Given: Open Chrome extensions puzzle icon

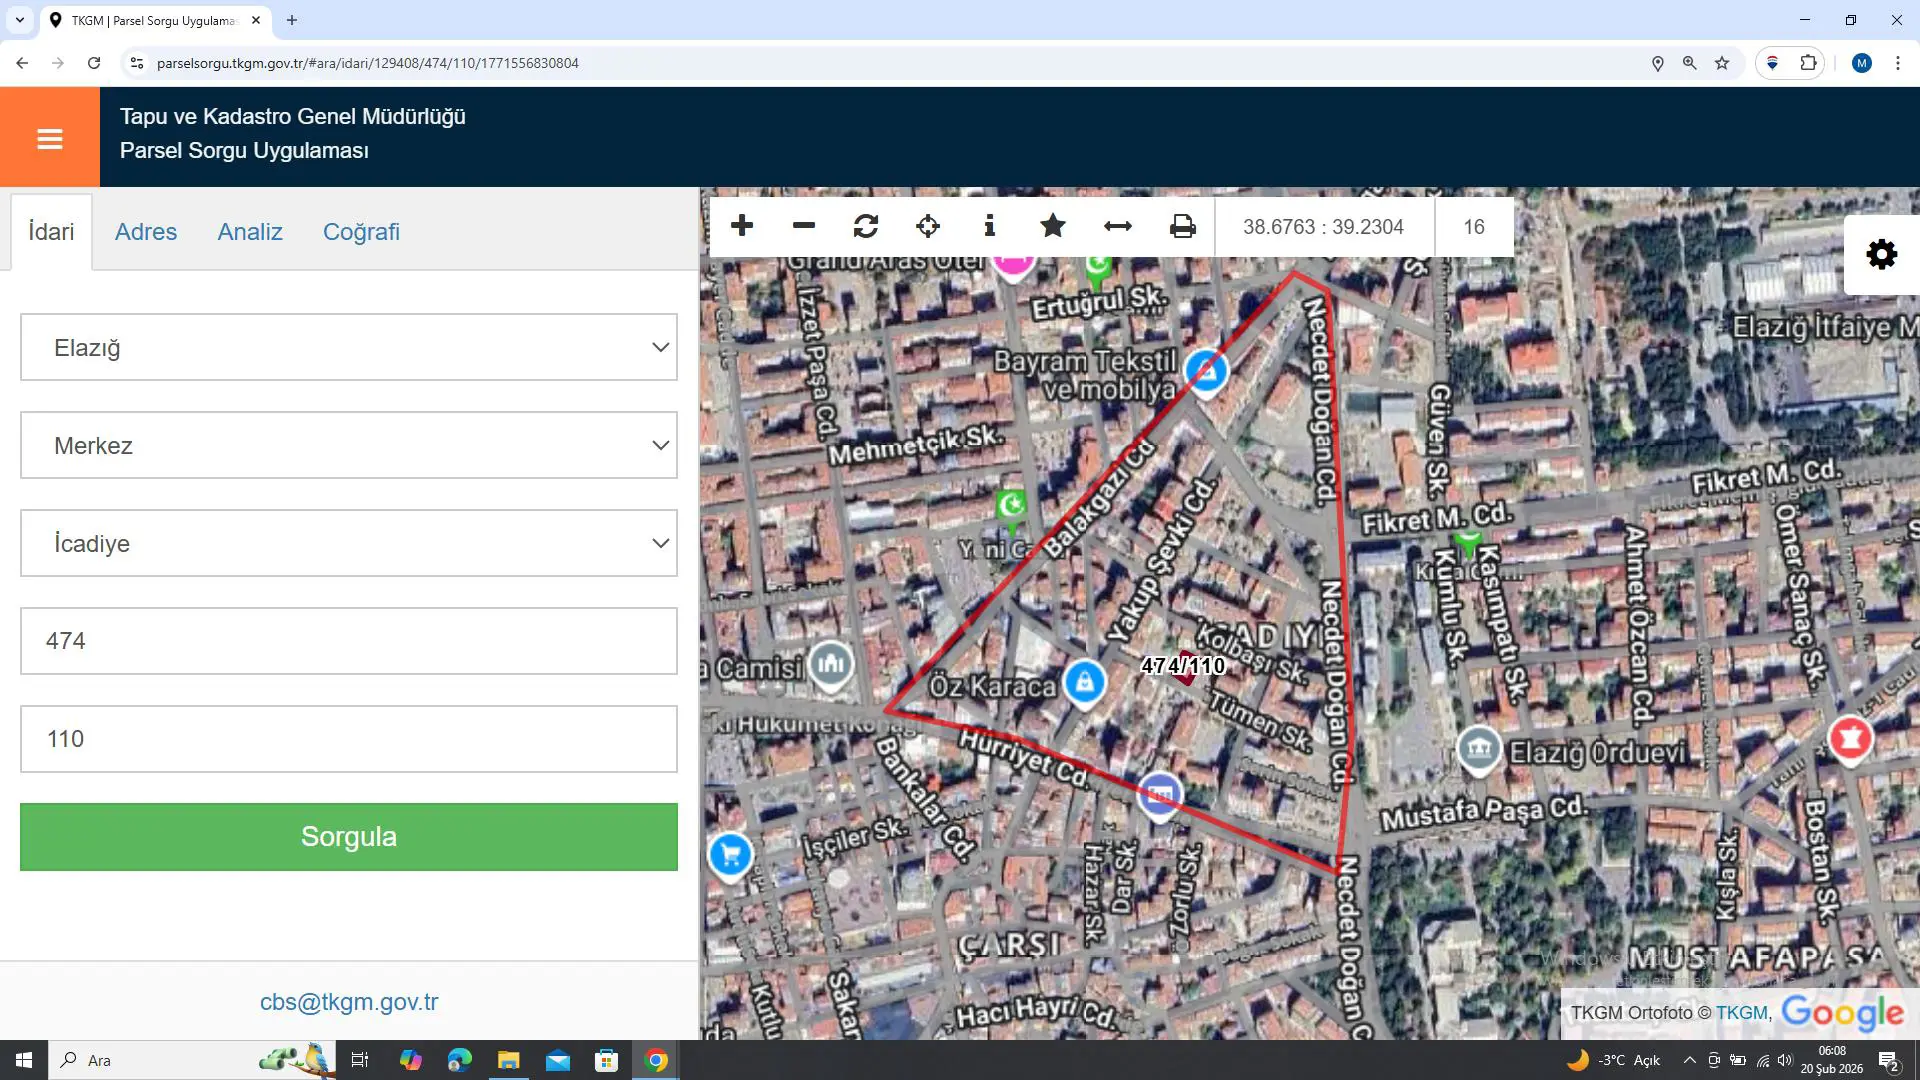Looking at the screenshot, I should click(x=1808, y=63).
